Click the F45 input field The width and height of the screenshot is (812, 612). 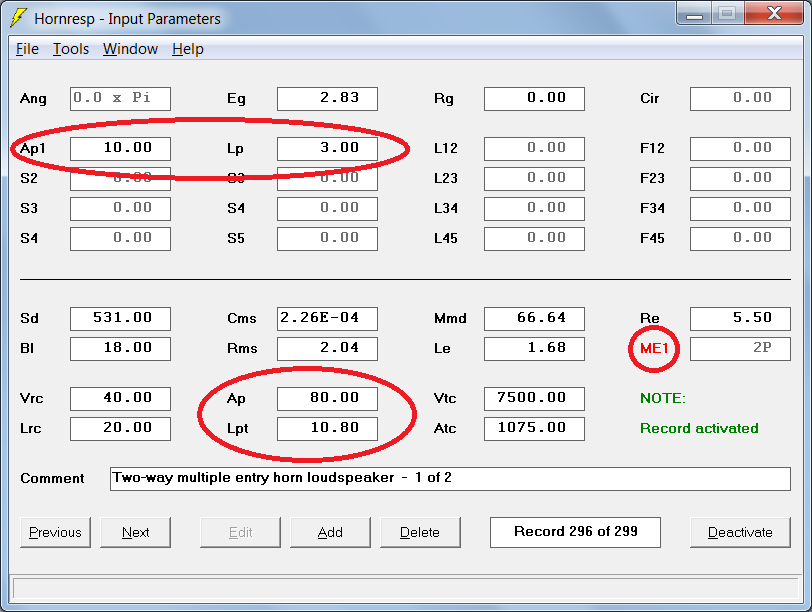pos(741,239)
